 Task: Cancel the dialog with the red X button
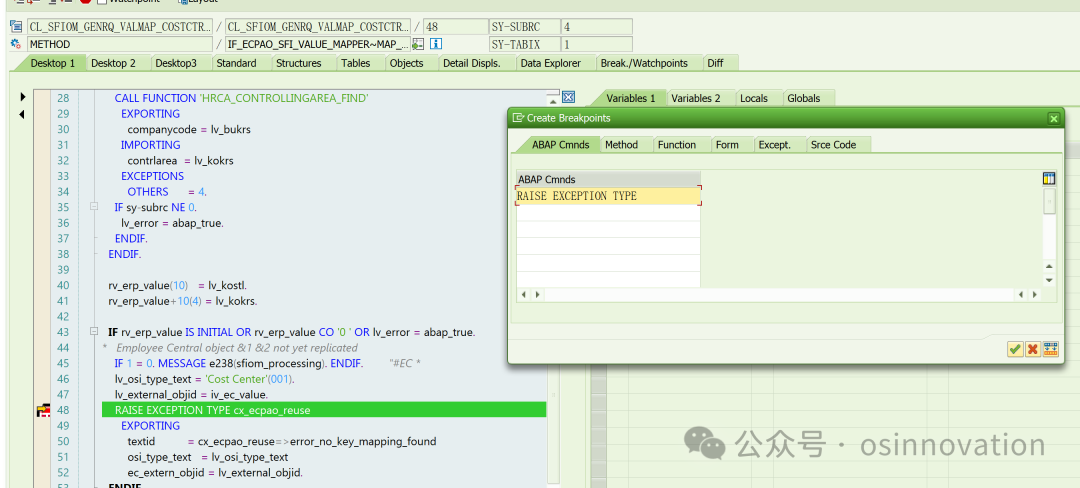pyautogui.click(x=1032, y=349)
